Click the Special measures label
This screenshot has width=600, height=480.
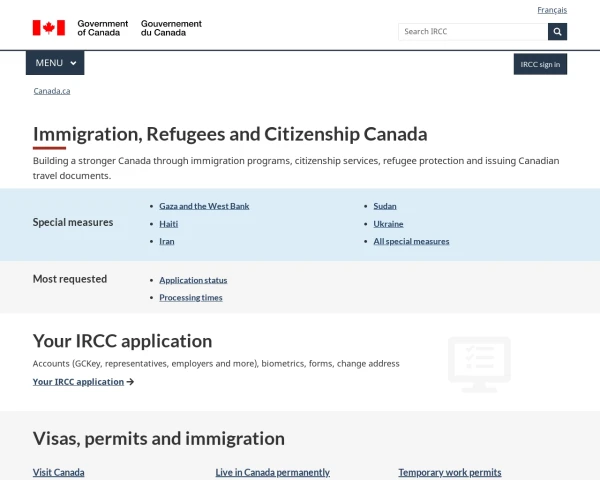73,222
